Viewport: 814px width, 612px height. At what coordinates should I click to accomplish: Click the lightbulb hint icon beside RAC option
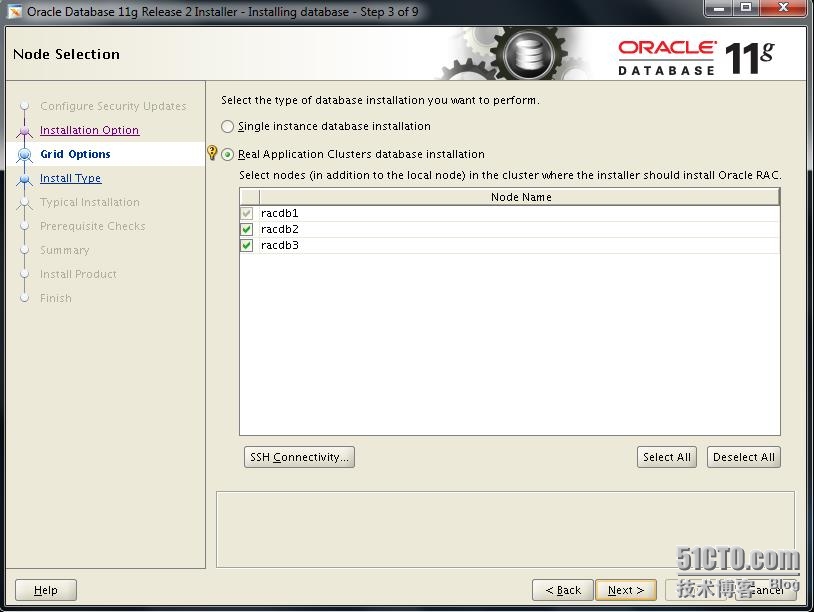coord(212,153)
